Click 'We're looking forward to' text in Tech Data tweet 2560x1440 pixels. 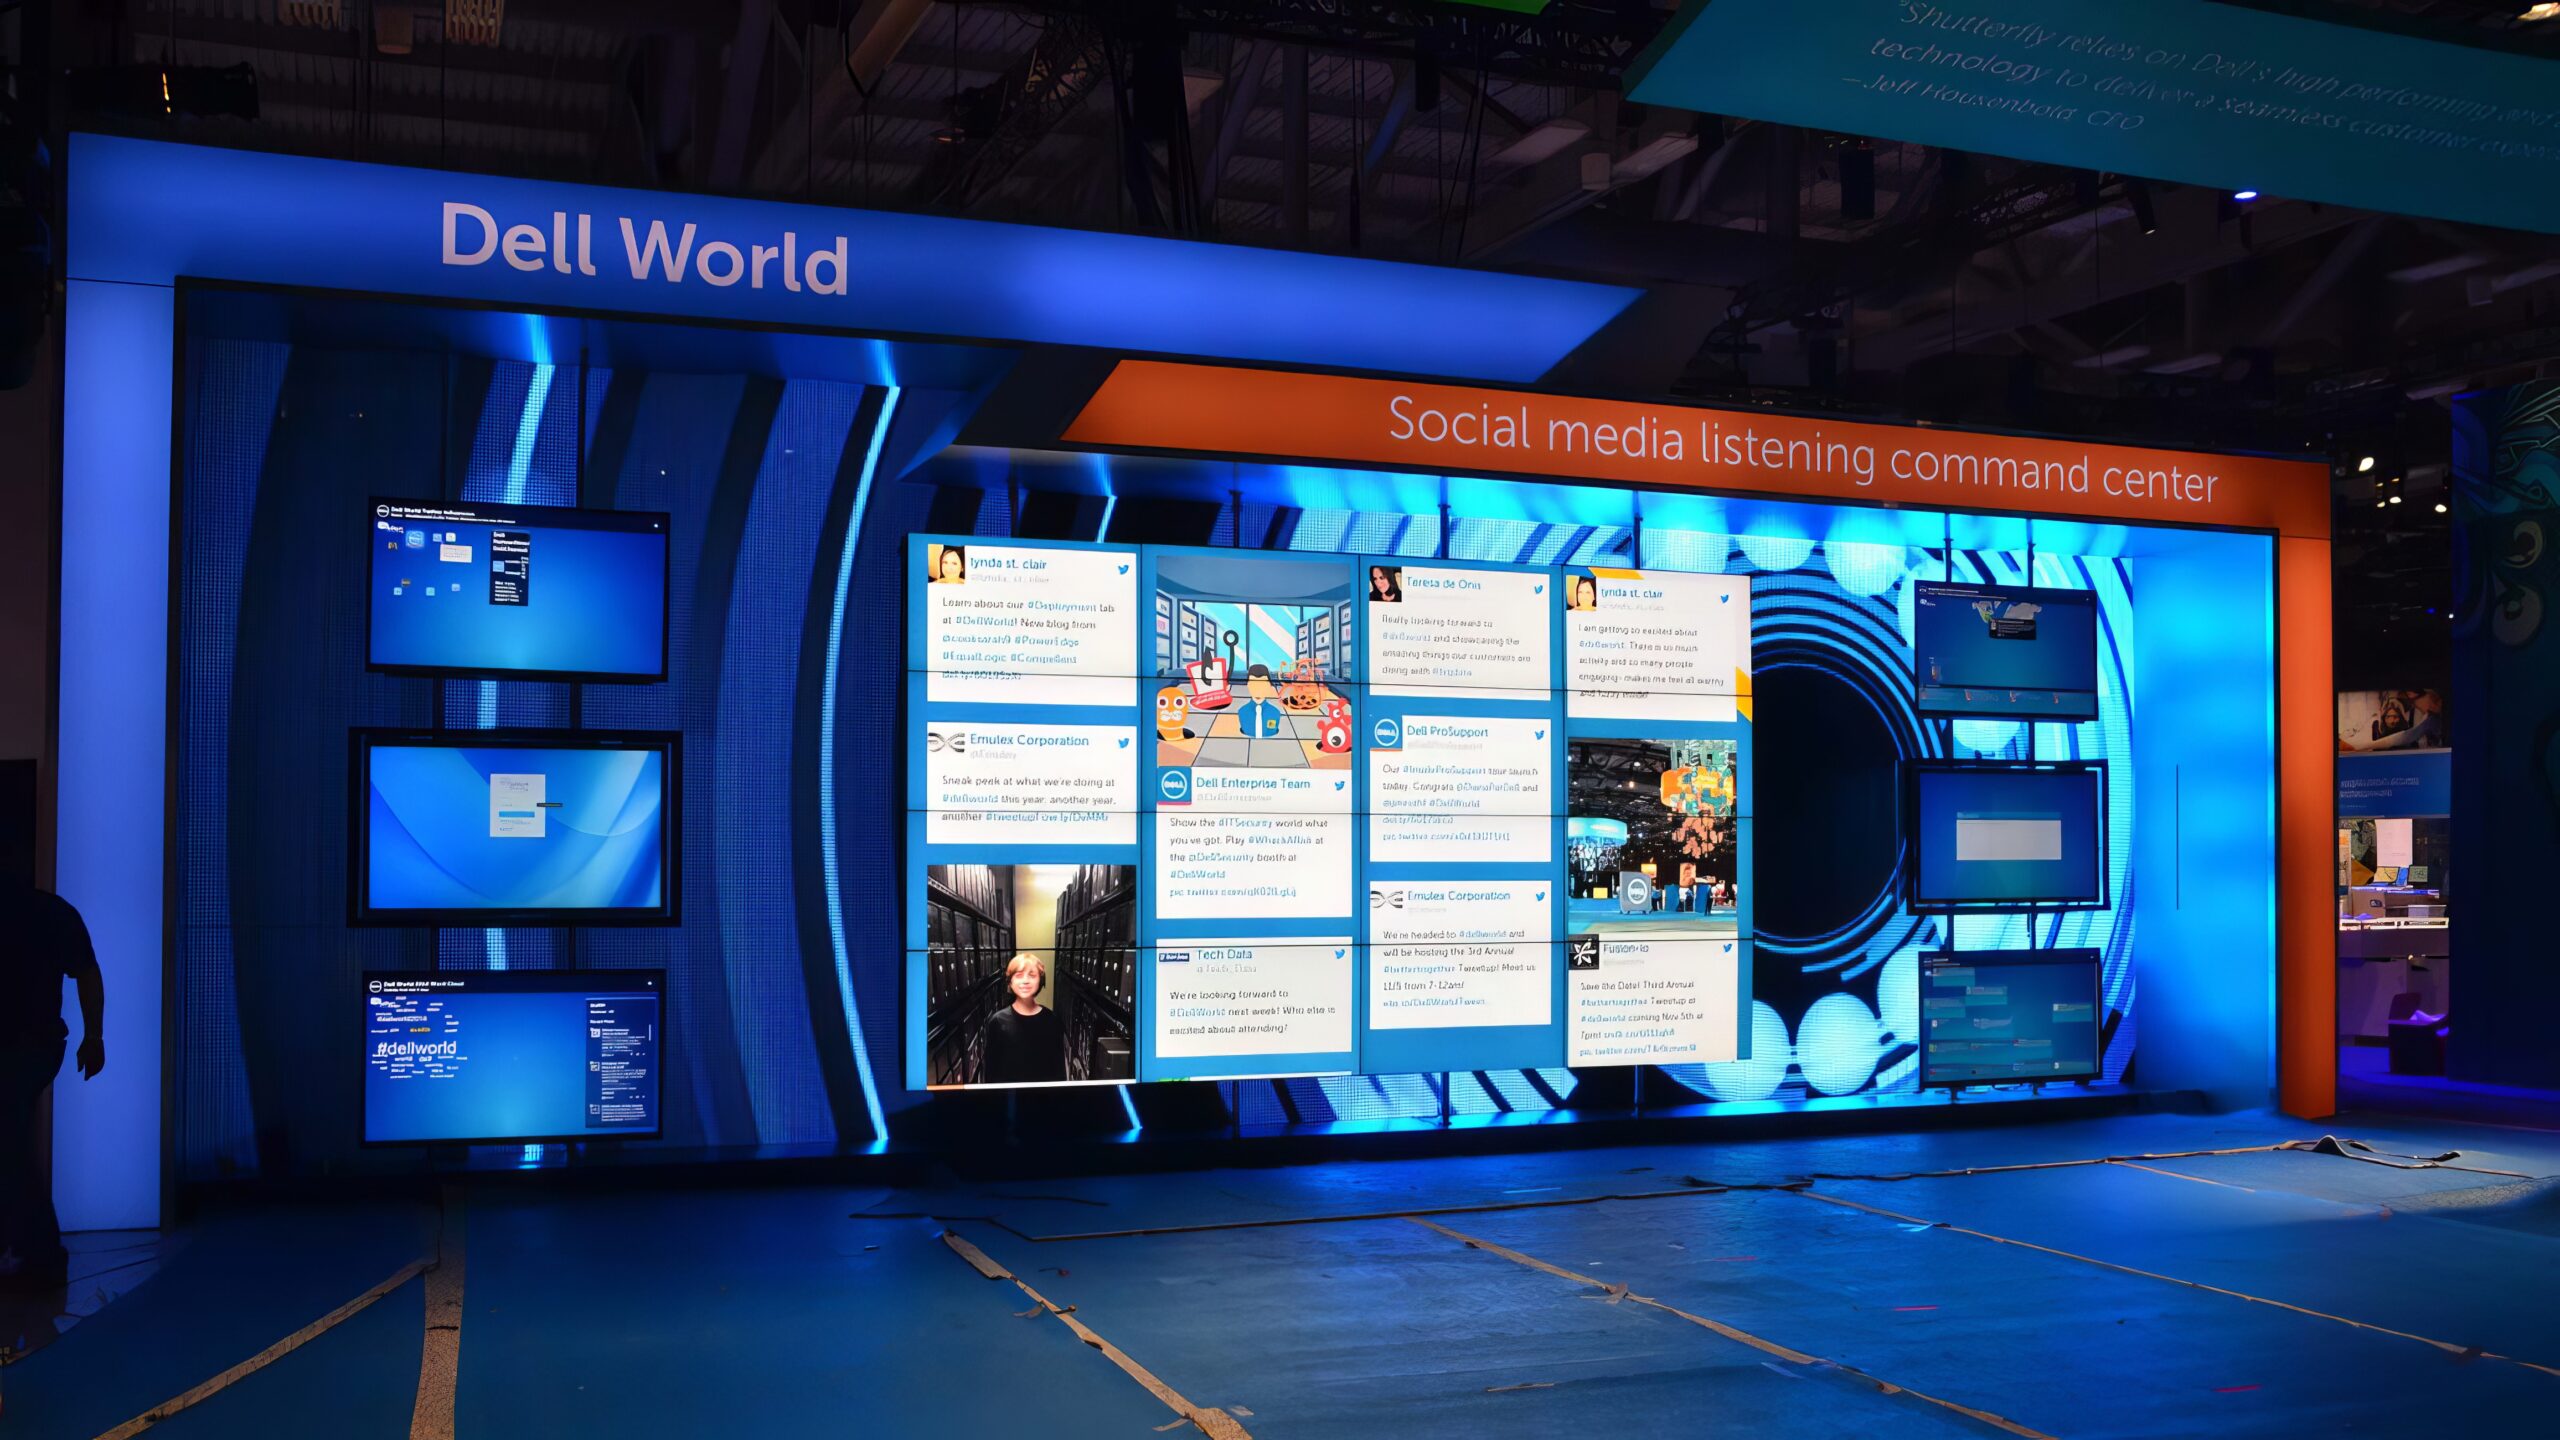1229,994
